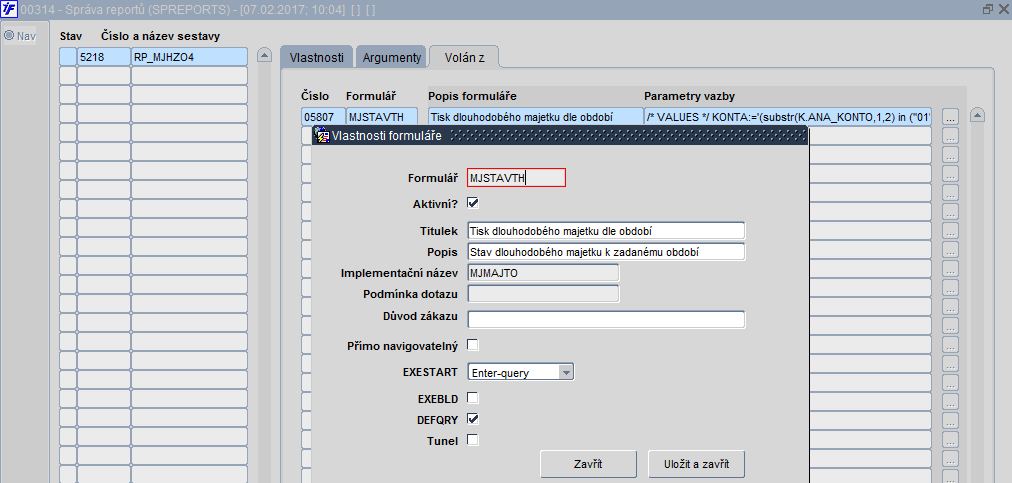Check the EXEBLD checkbox
This screenshot has height=483, width=1012.
click(473, 396)
